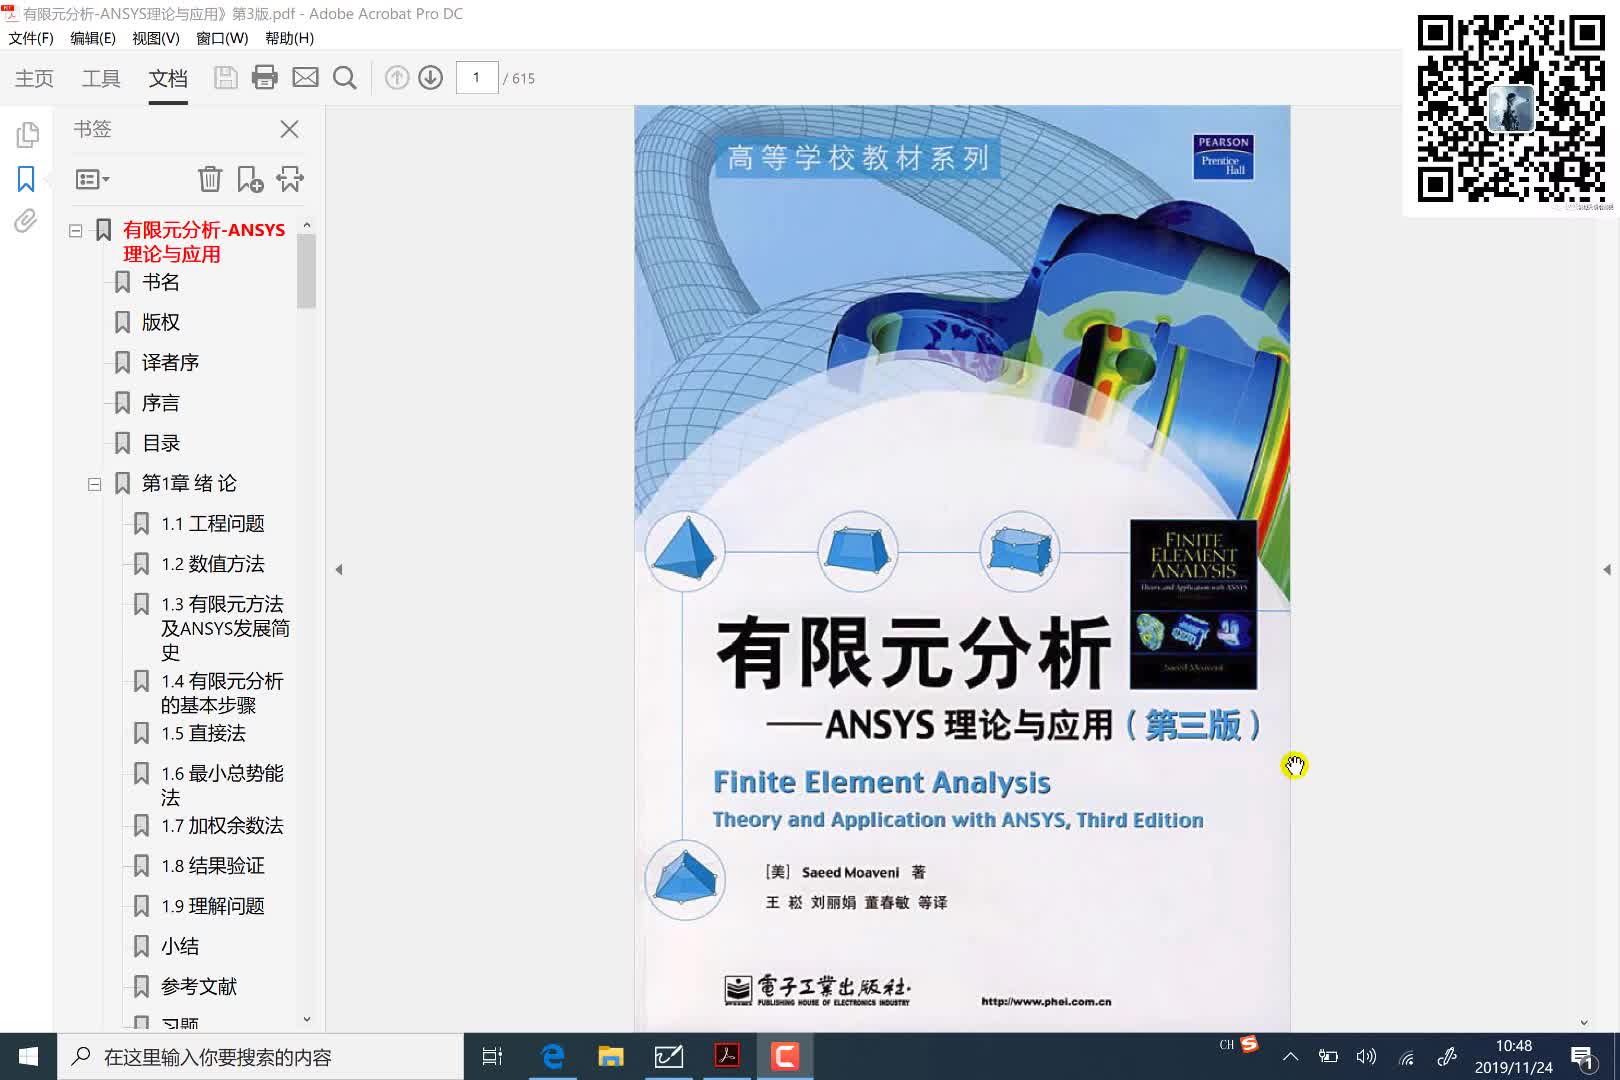Open notification center icon
Image resolution: width=1620 pixels, height=1080 pixels.
pyautogui.click(x=1583, y=1057)
